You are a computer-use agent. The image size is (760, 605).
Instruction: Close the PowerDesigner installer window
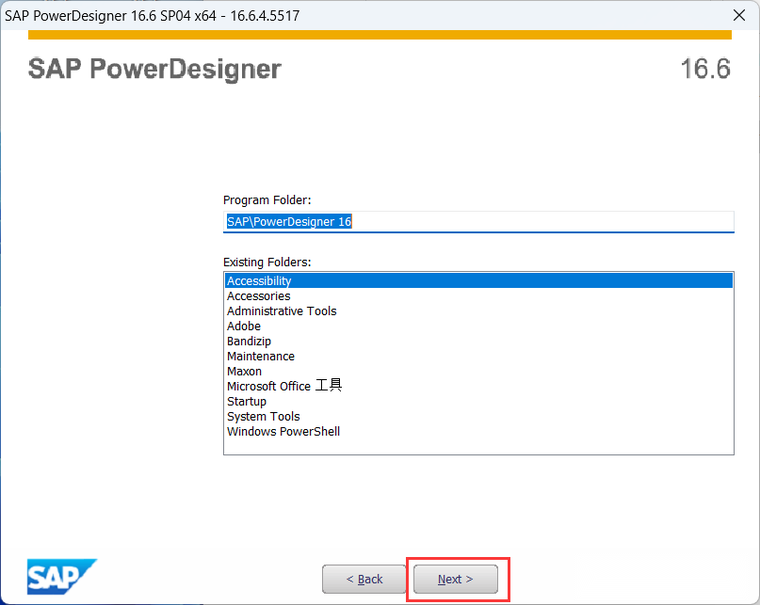pyautogui.click(x=739, y=15)
